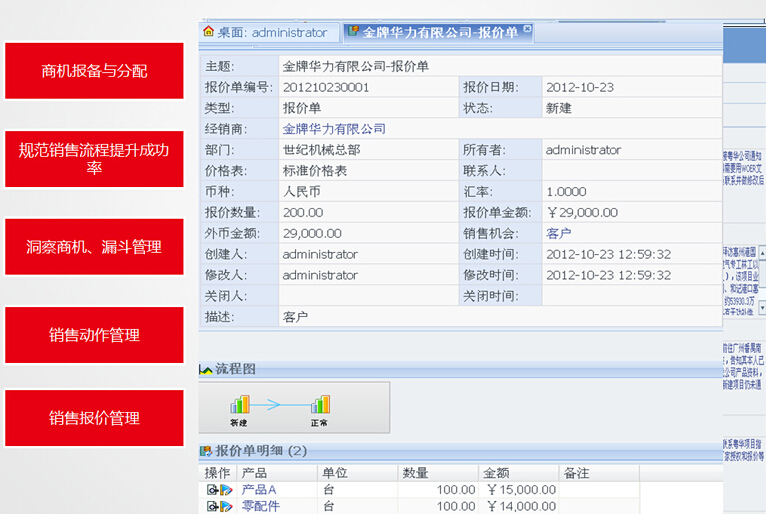Click the 零配件 amount ¥14,000.00
Image resolution: width=766 pixels, height=525 pixels.
pos(522,506)
